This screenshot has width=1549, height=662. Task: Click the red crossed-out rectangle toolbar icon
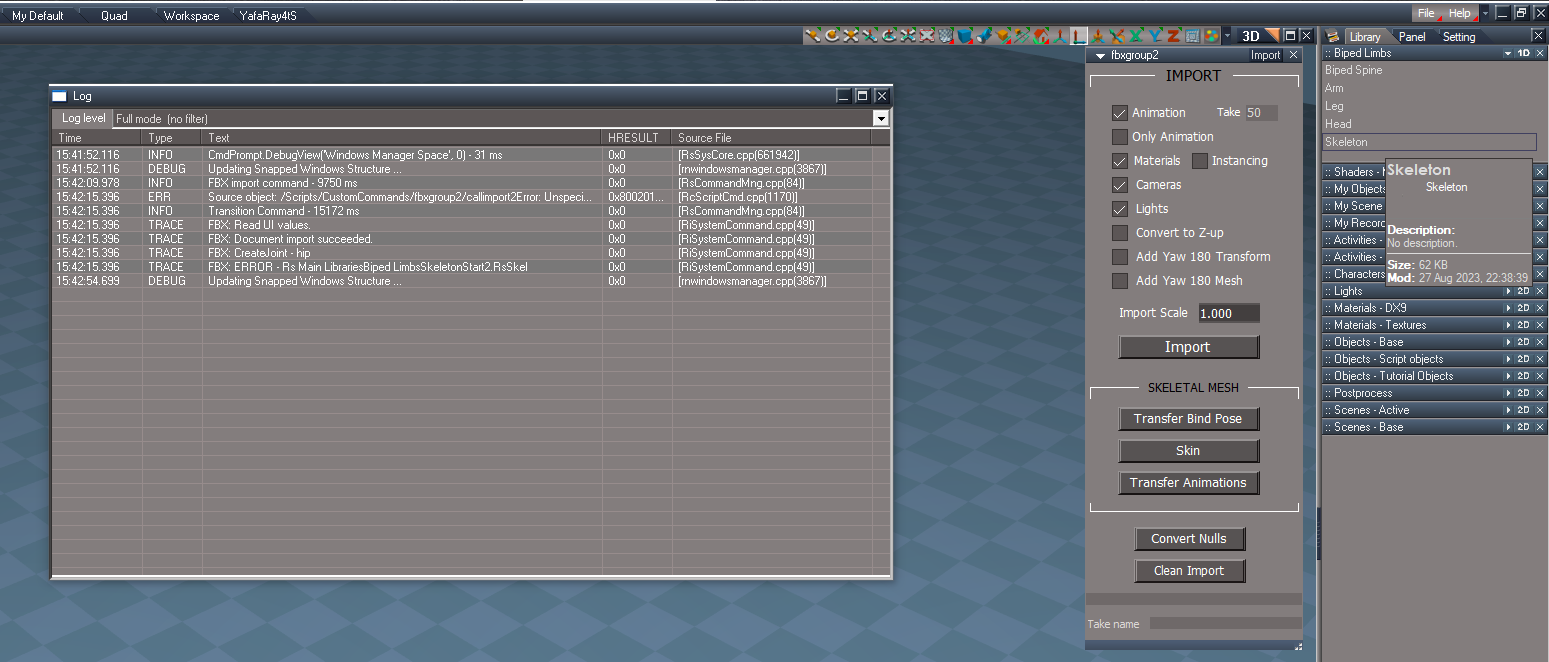927,36
